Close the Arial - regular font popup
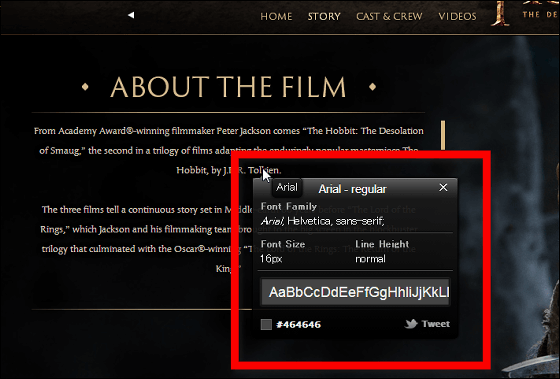Viewport: 560px width, 379px height. pyautogui.click(x=443, y=188)
